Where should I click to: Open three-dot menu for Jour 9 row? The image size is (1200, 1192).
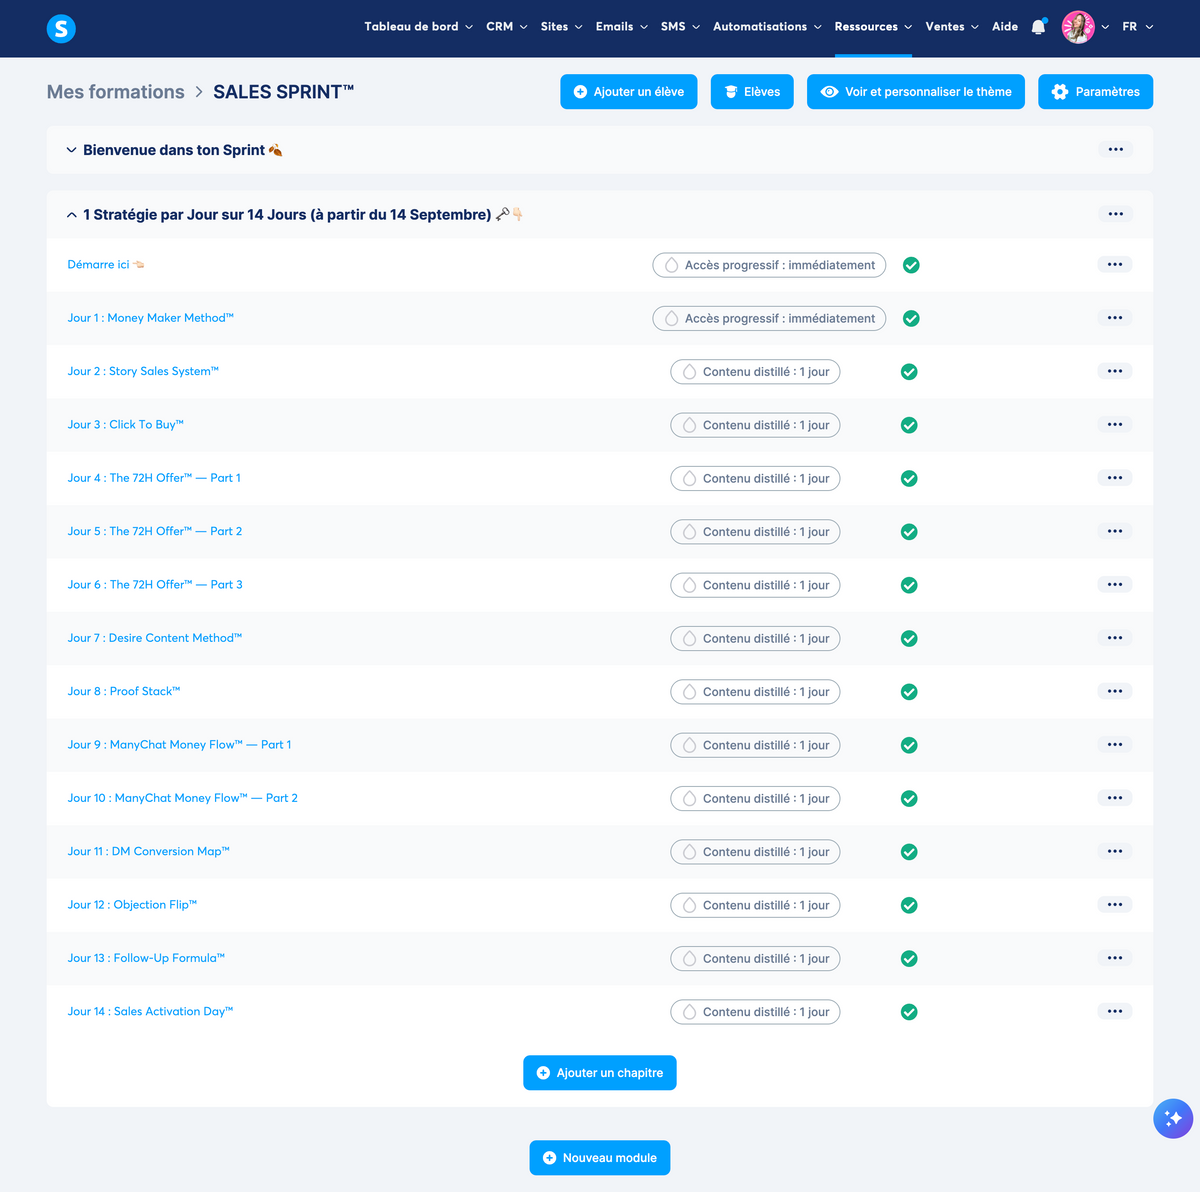point(1115,745)
